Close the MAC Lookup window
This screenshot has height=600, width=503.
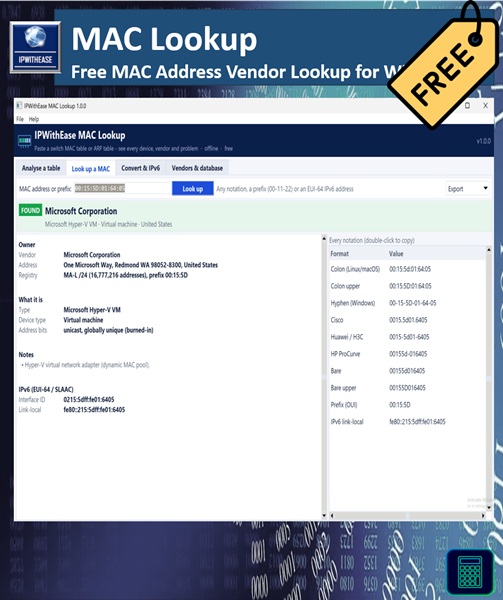pyautogui.click(x=485, y=106)
